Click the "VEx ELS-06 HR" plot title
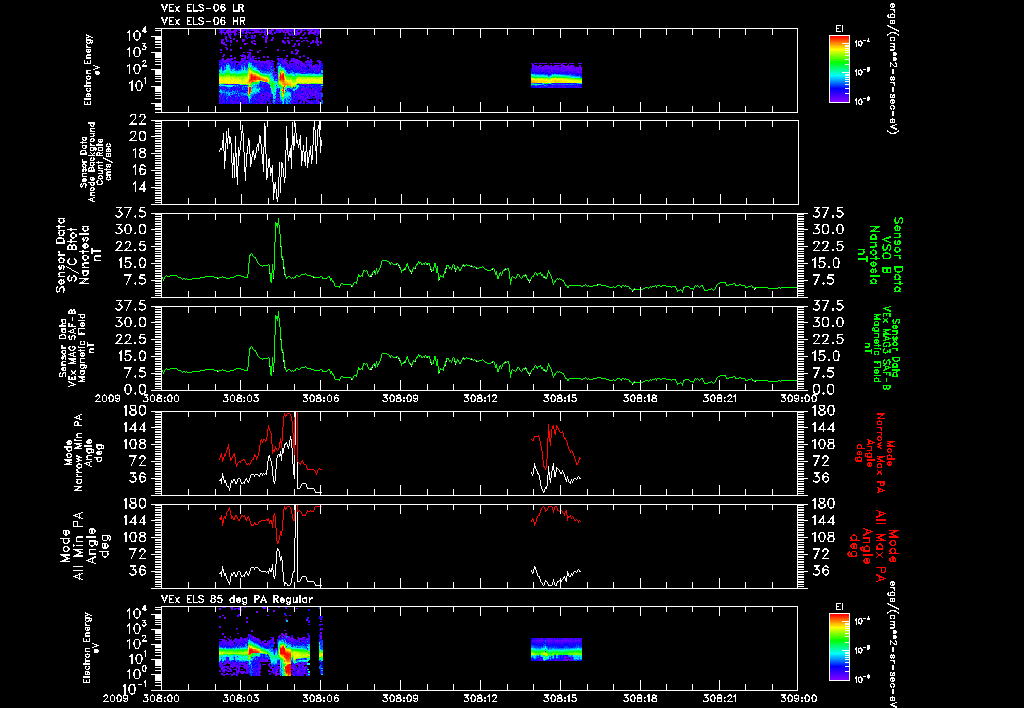This screenshot has width=1024, height=708. (203, 22)
